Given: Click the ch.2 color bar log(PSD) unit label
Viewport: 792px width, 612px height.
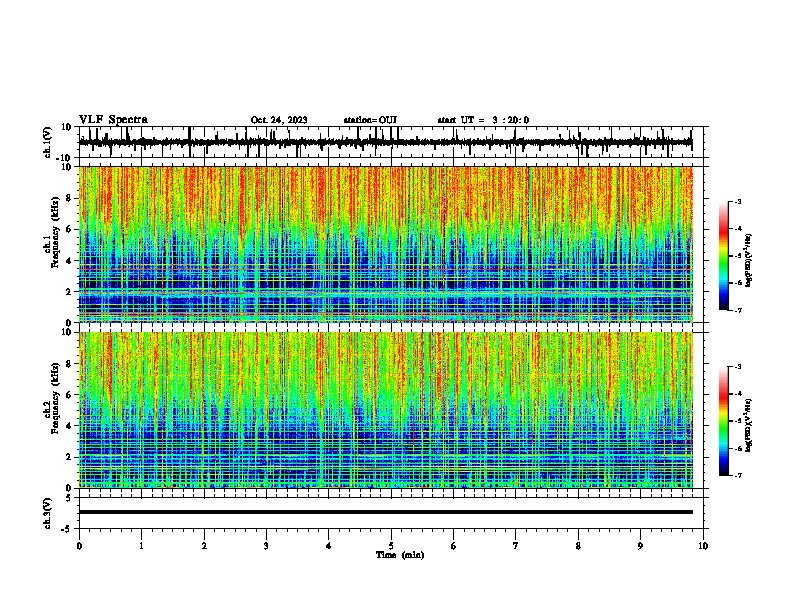Looking at the screenshot, I should [749, 425].
